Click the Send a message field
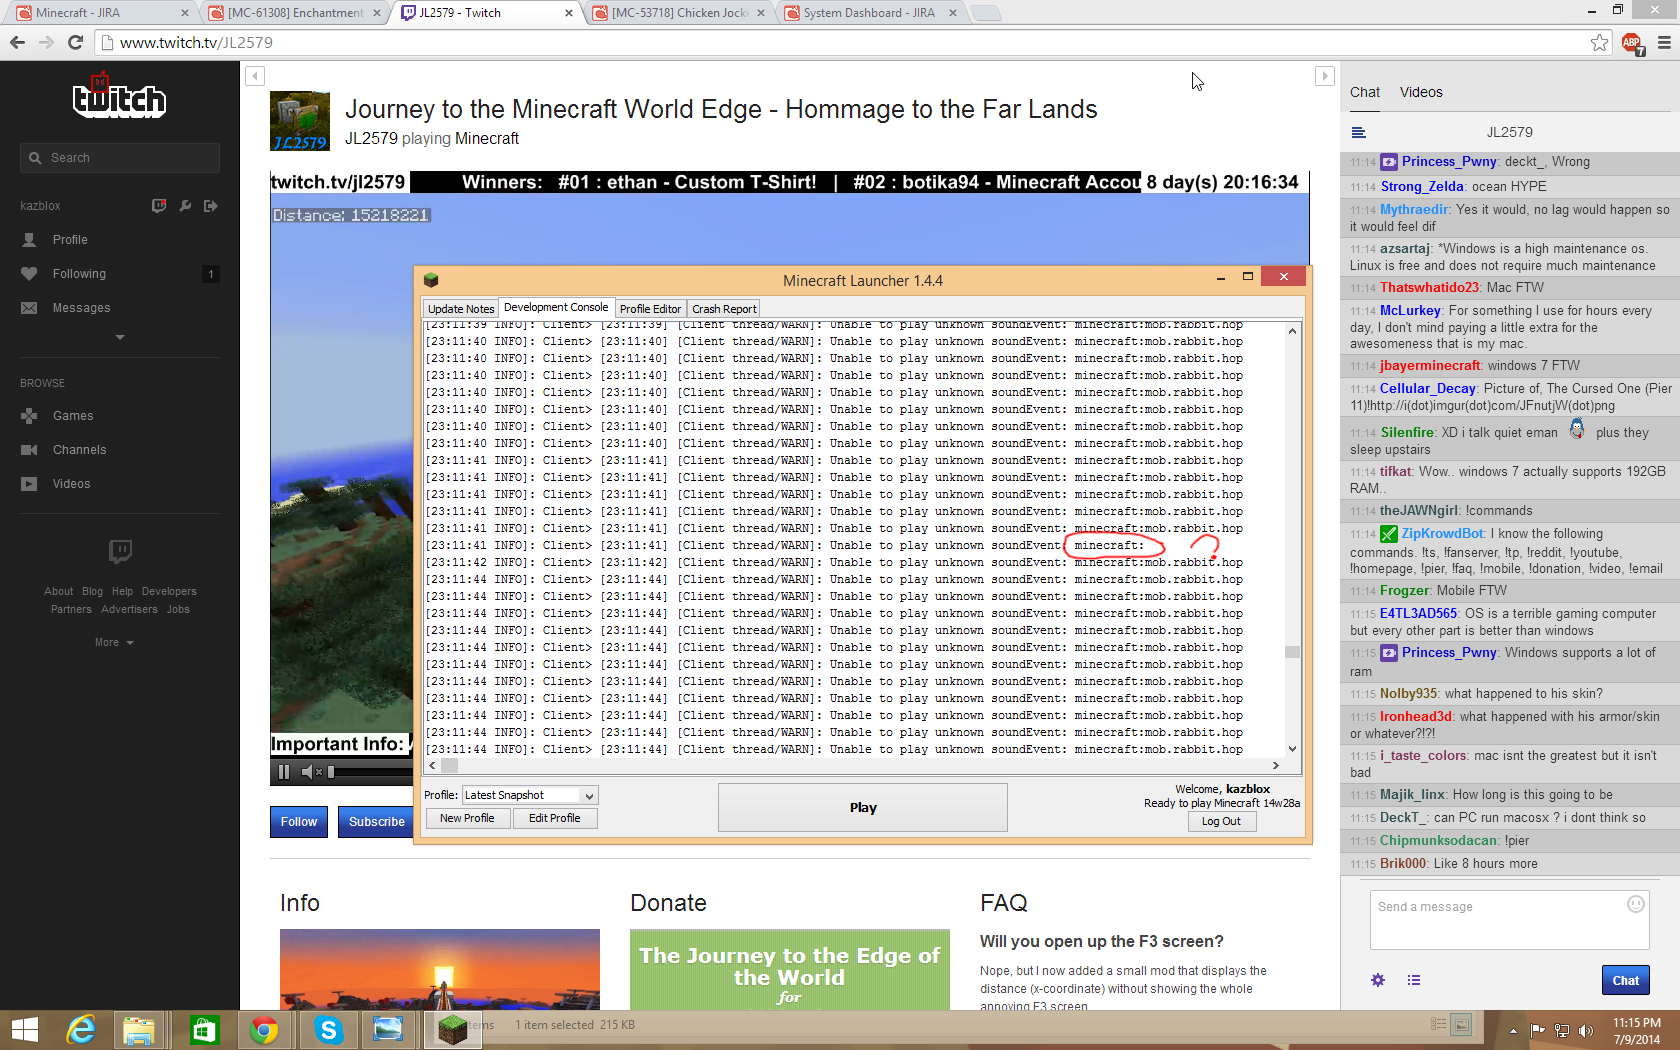This screenshot has height=1050, width=1680. [x=1500, y=918]
